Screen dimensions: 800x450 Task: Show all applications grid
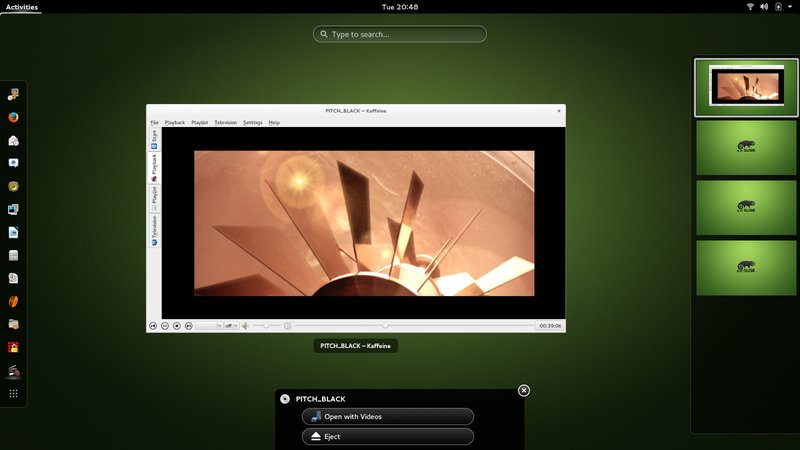point(13,393)
